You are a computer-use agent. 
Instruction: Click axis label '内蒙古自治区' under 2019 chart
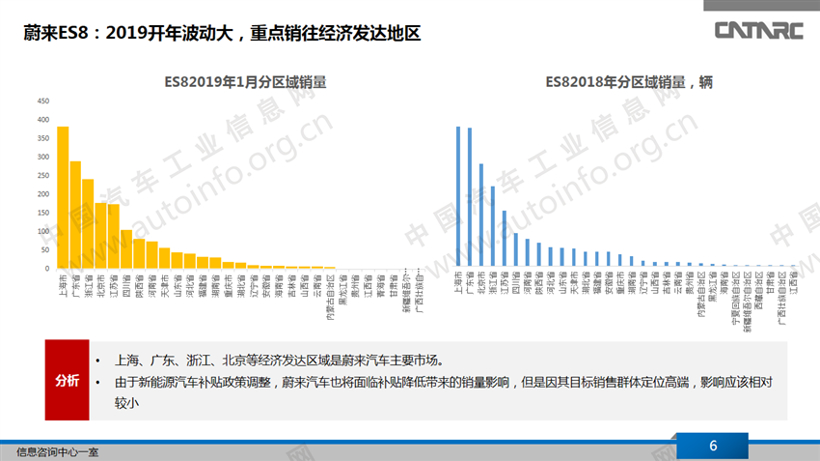331,296
